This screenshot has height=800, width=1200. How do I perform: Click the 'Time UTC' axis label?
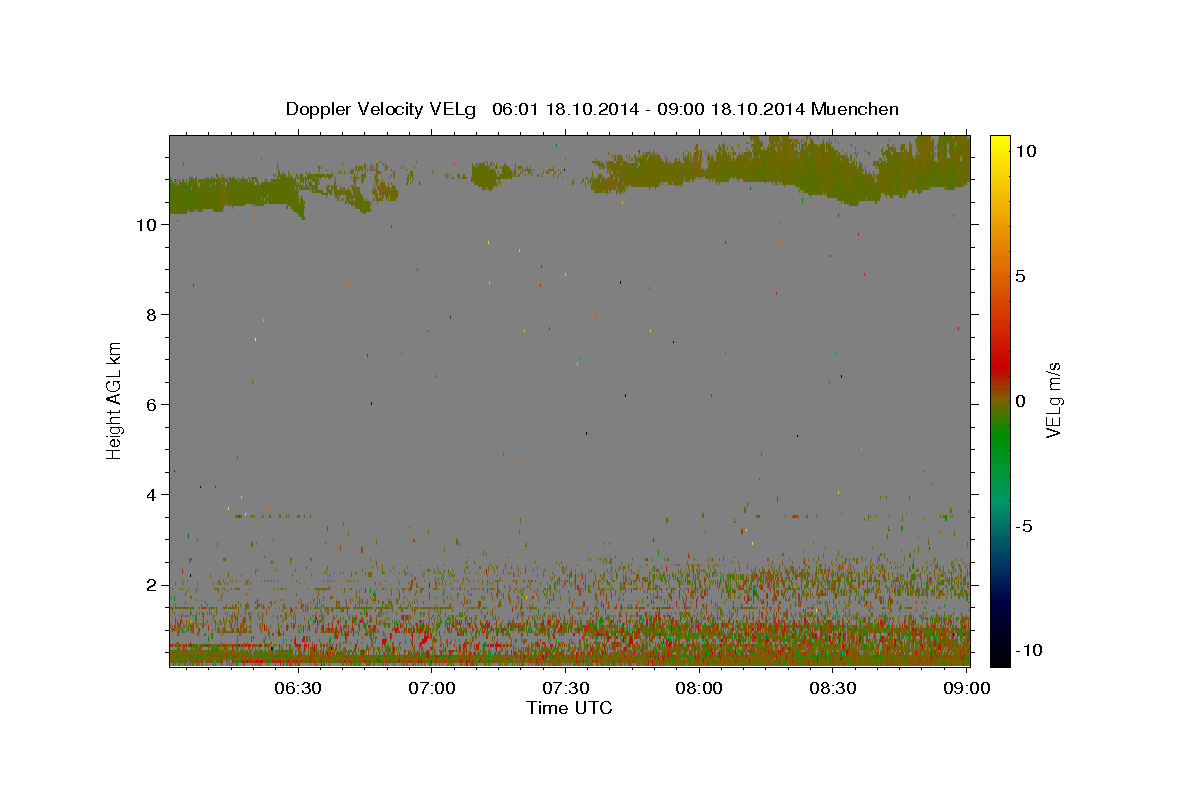pyautogui.click(x=569, y=708)
